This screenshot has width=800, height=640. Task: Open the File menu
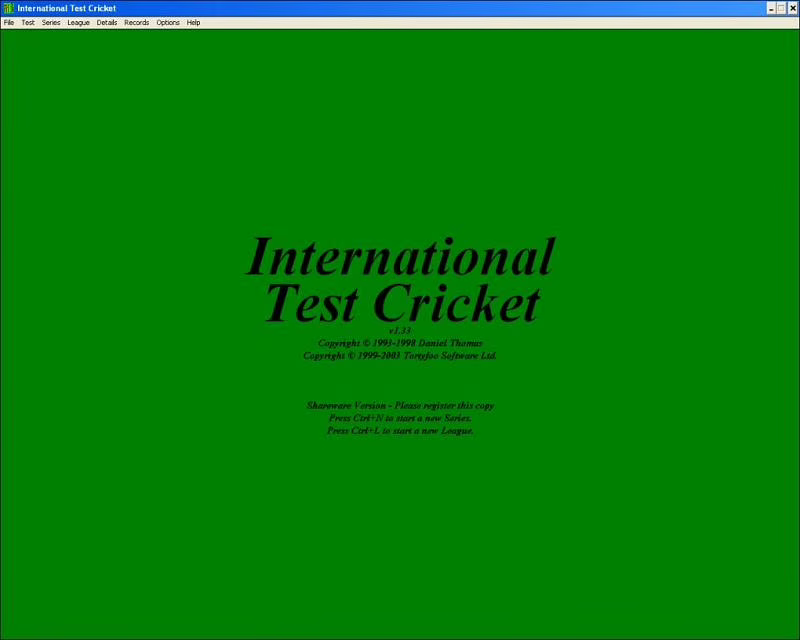click(9, 22)
